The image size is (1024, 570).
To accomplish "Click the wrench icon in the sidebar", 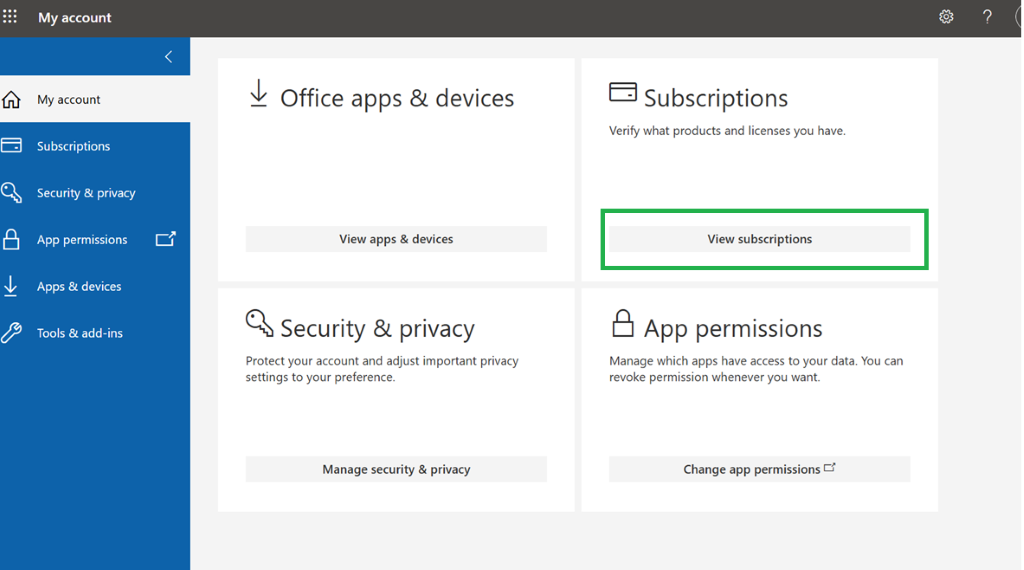I will [x=11, y=332].
